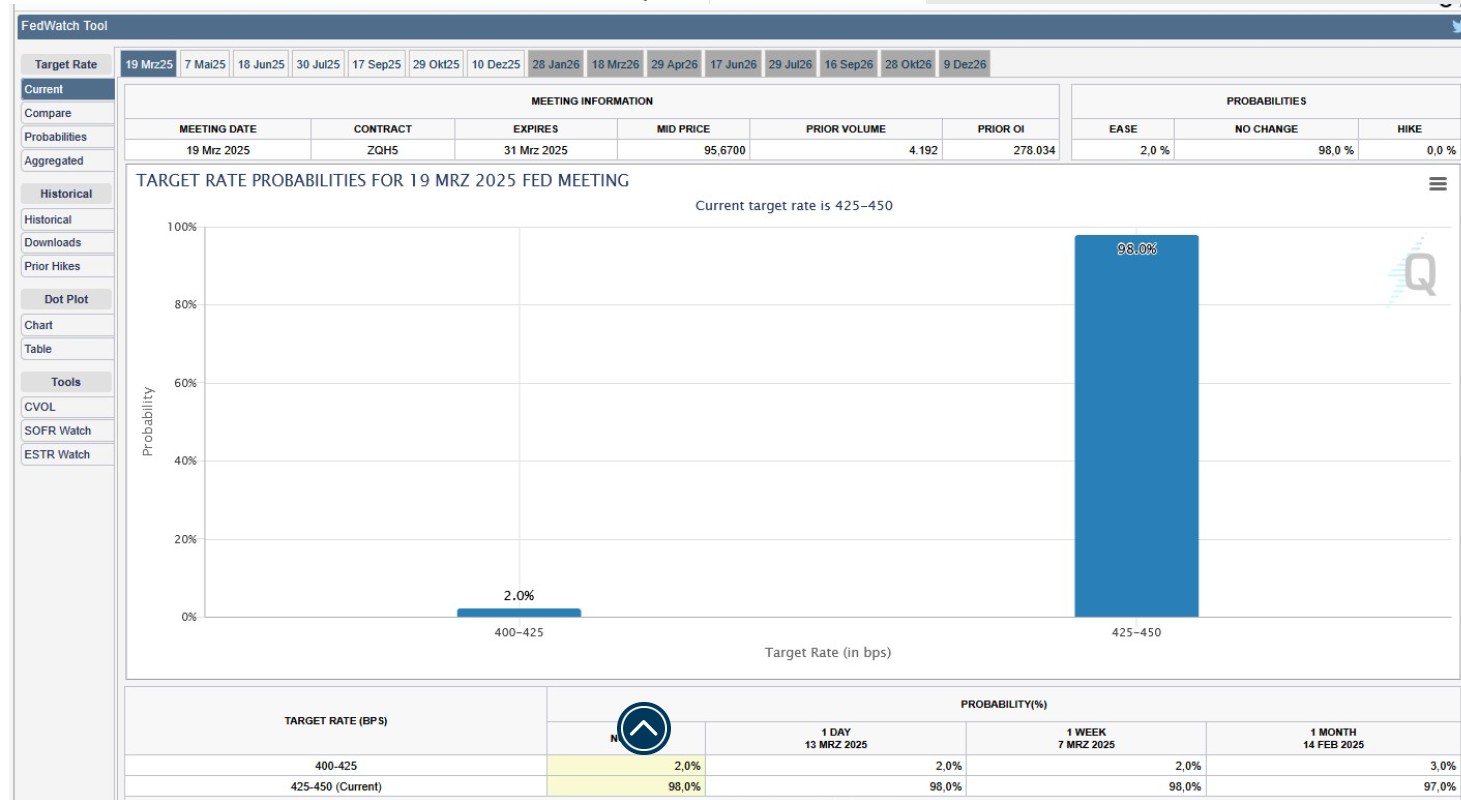Screen dimensions: 1461x800
Task: Click the tall 425–450 probability bar
Action: (x=1136, y=426)
